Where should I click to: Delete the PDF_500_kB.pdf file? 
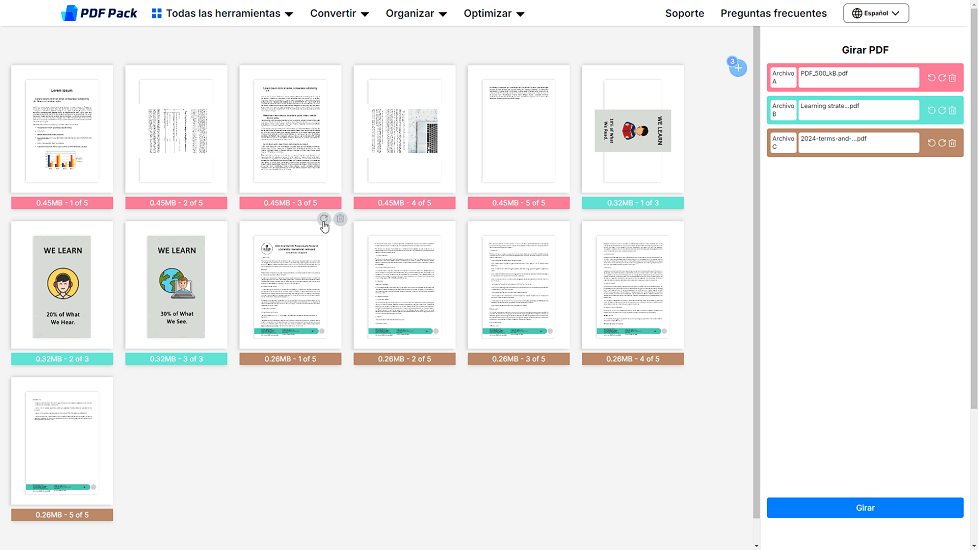952,78
